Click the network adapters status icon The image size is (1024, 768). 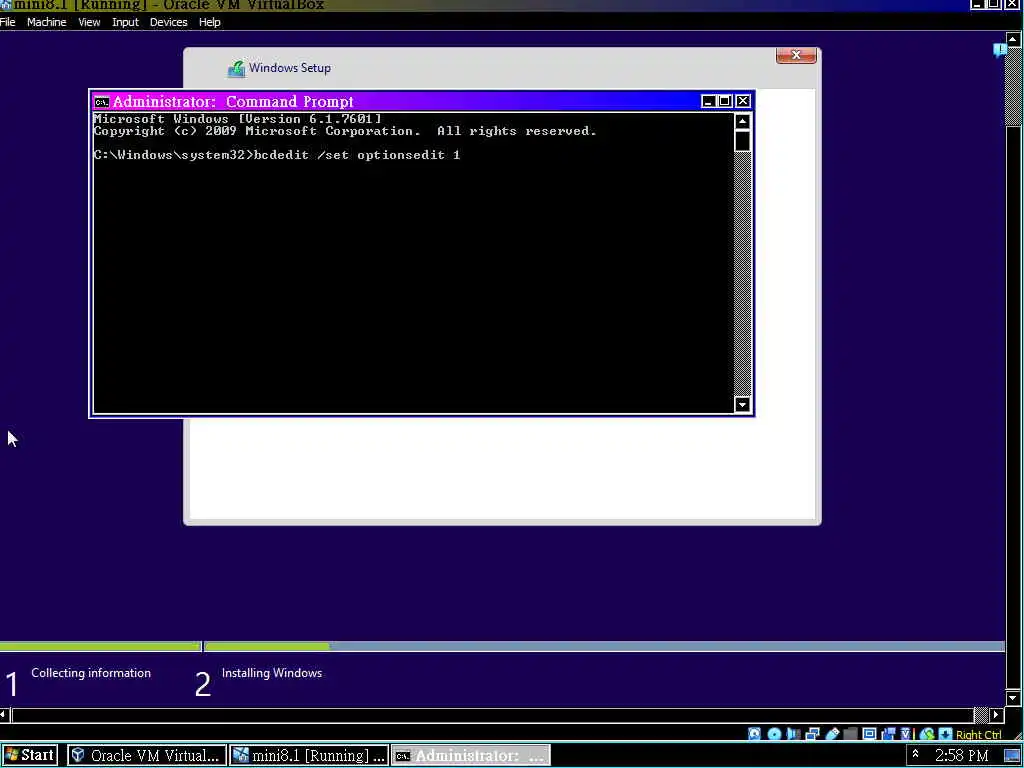812,734
